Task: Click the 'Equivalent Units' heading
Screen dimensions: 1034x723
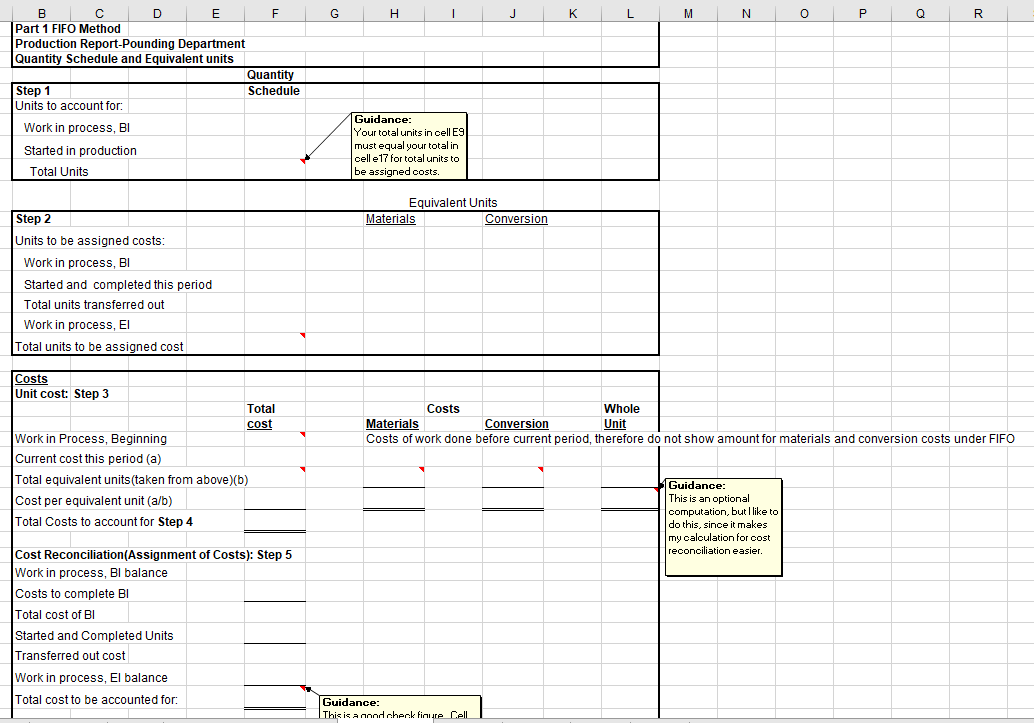Action: [453, 203]
